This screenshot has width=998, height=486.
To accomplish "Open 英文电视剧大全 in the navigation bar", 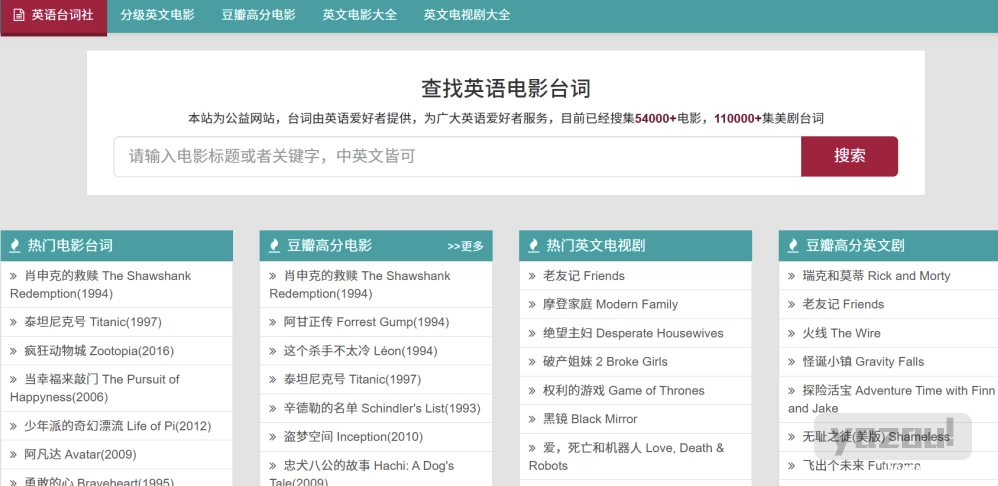I will [467, 15].
